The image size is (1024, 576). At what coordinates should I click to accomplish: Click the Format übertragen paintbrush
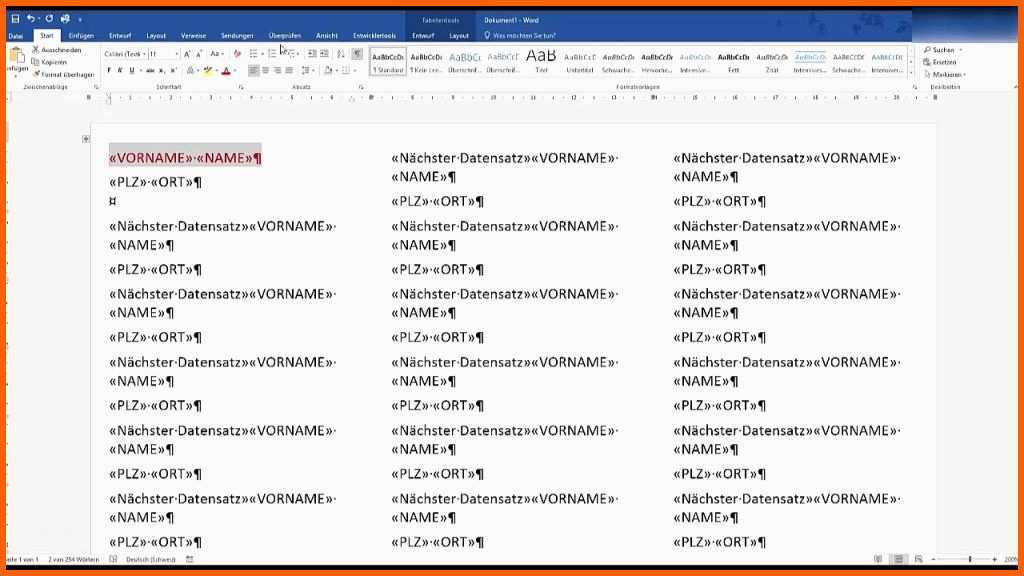click(36, 74)
